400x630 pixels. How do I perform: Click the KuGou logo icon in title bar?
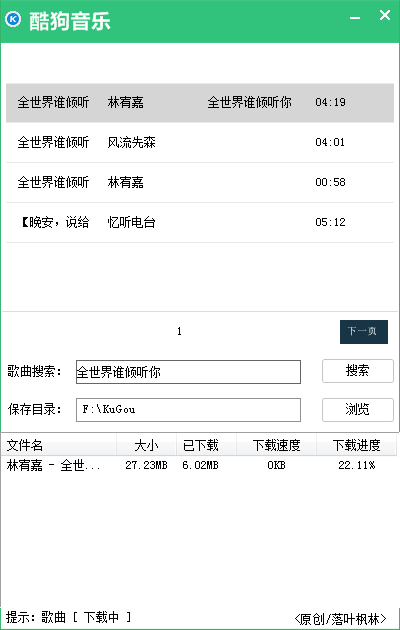(x=13, y=19)
